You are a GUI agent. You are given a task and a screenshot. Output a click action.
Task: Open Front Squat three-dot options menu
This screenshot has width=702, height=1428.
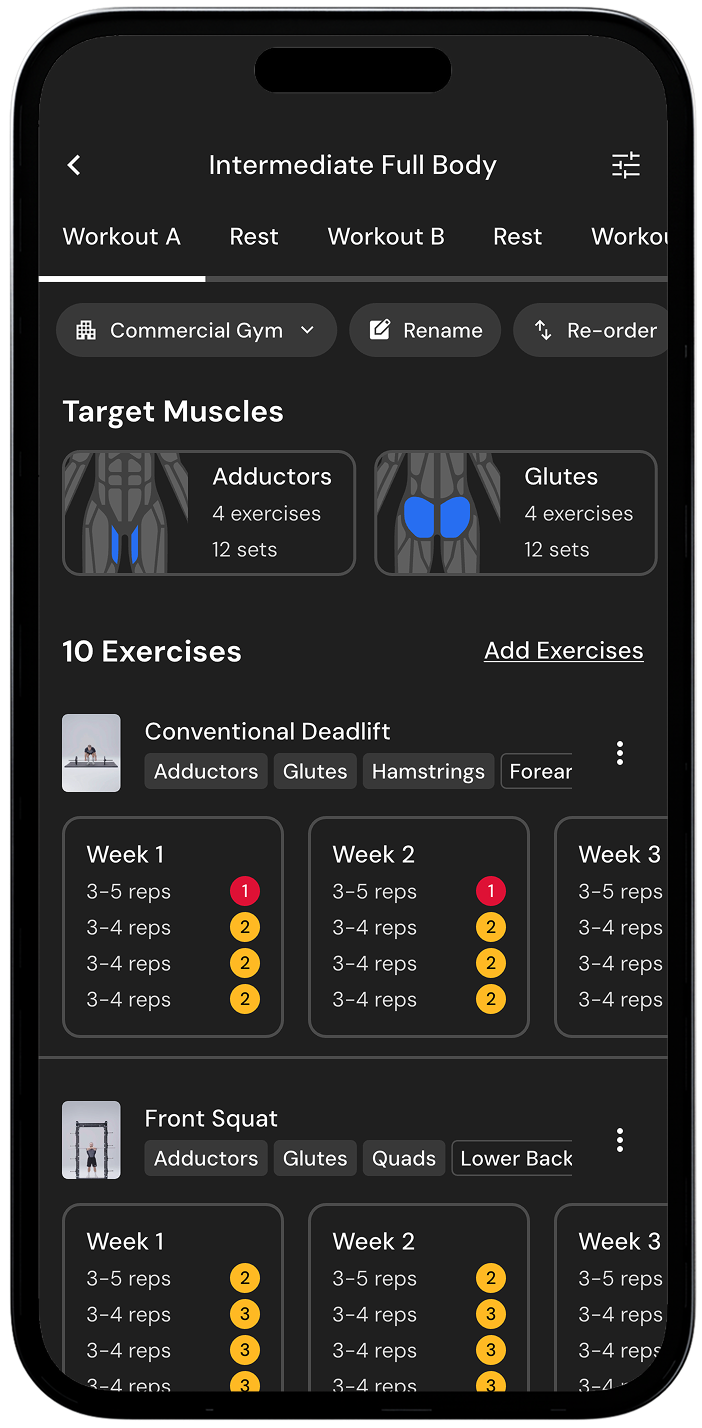tap(620, 1140)
